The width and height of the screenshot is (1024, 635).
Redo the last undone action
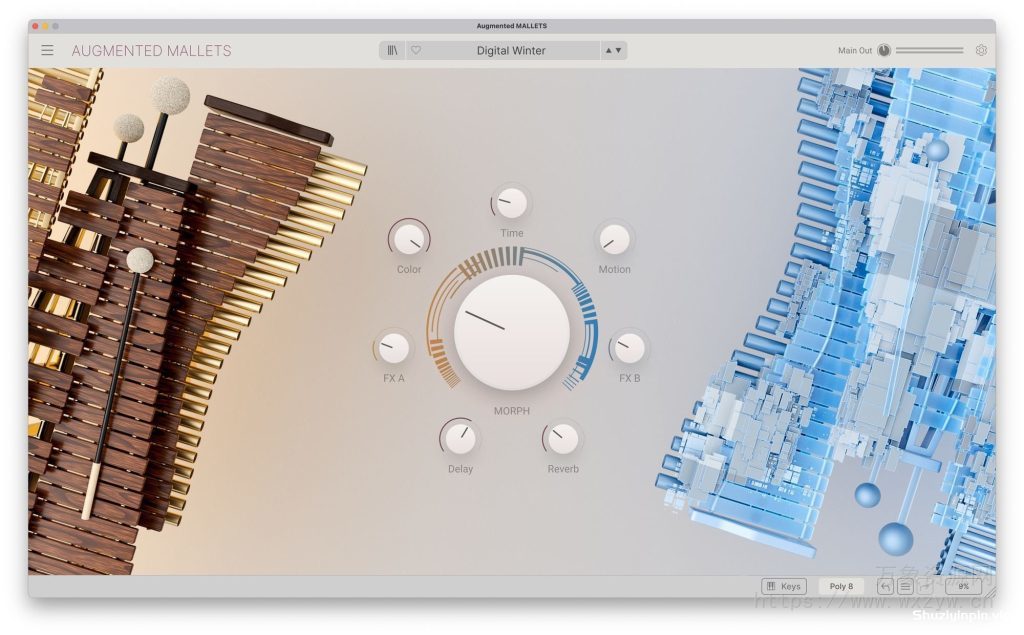[925, 586]
